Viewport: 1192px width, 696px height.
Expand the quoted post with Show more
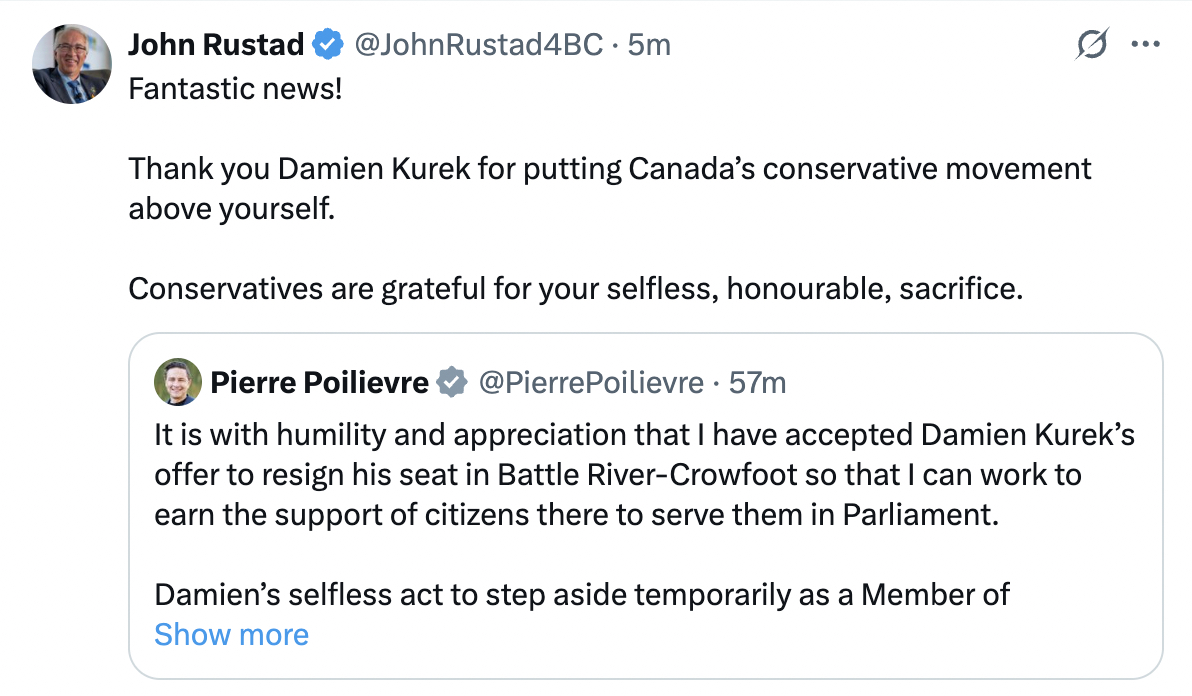point(231,635)
